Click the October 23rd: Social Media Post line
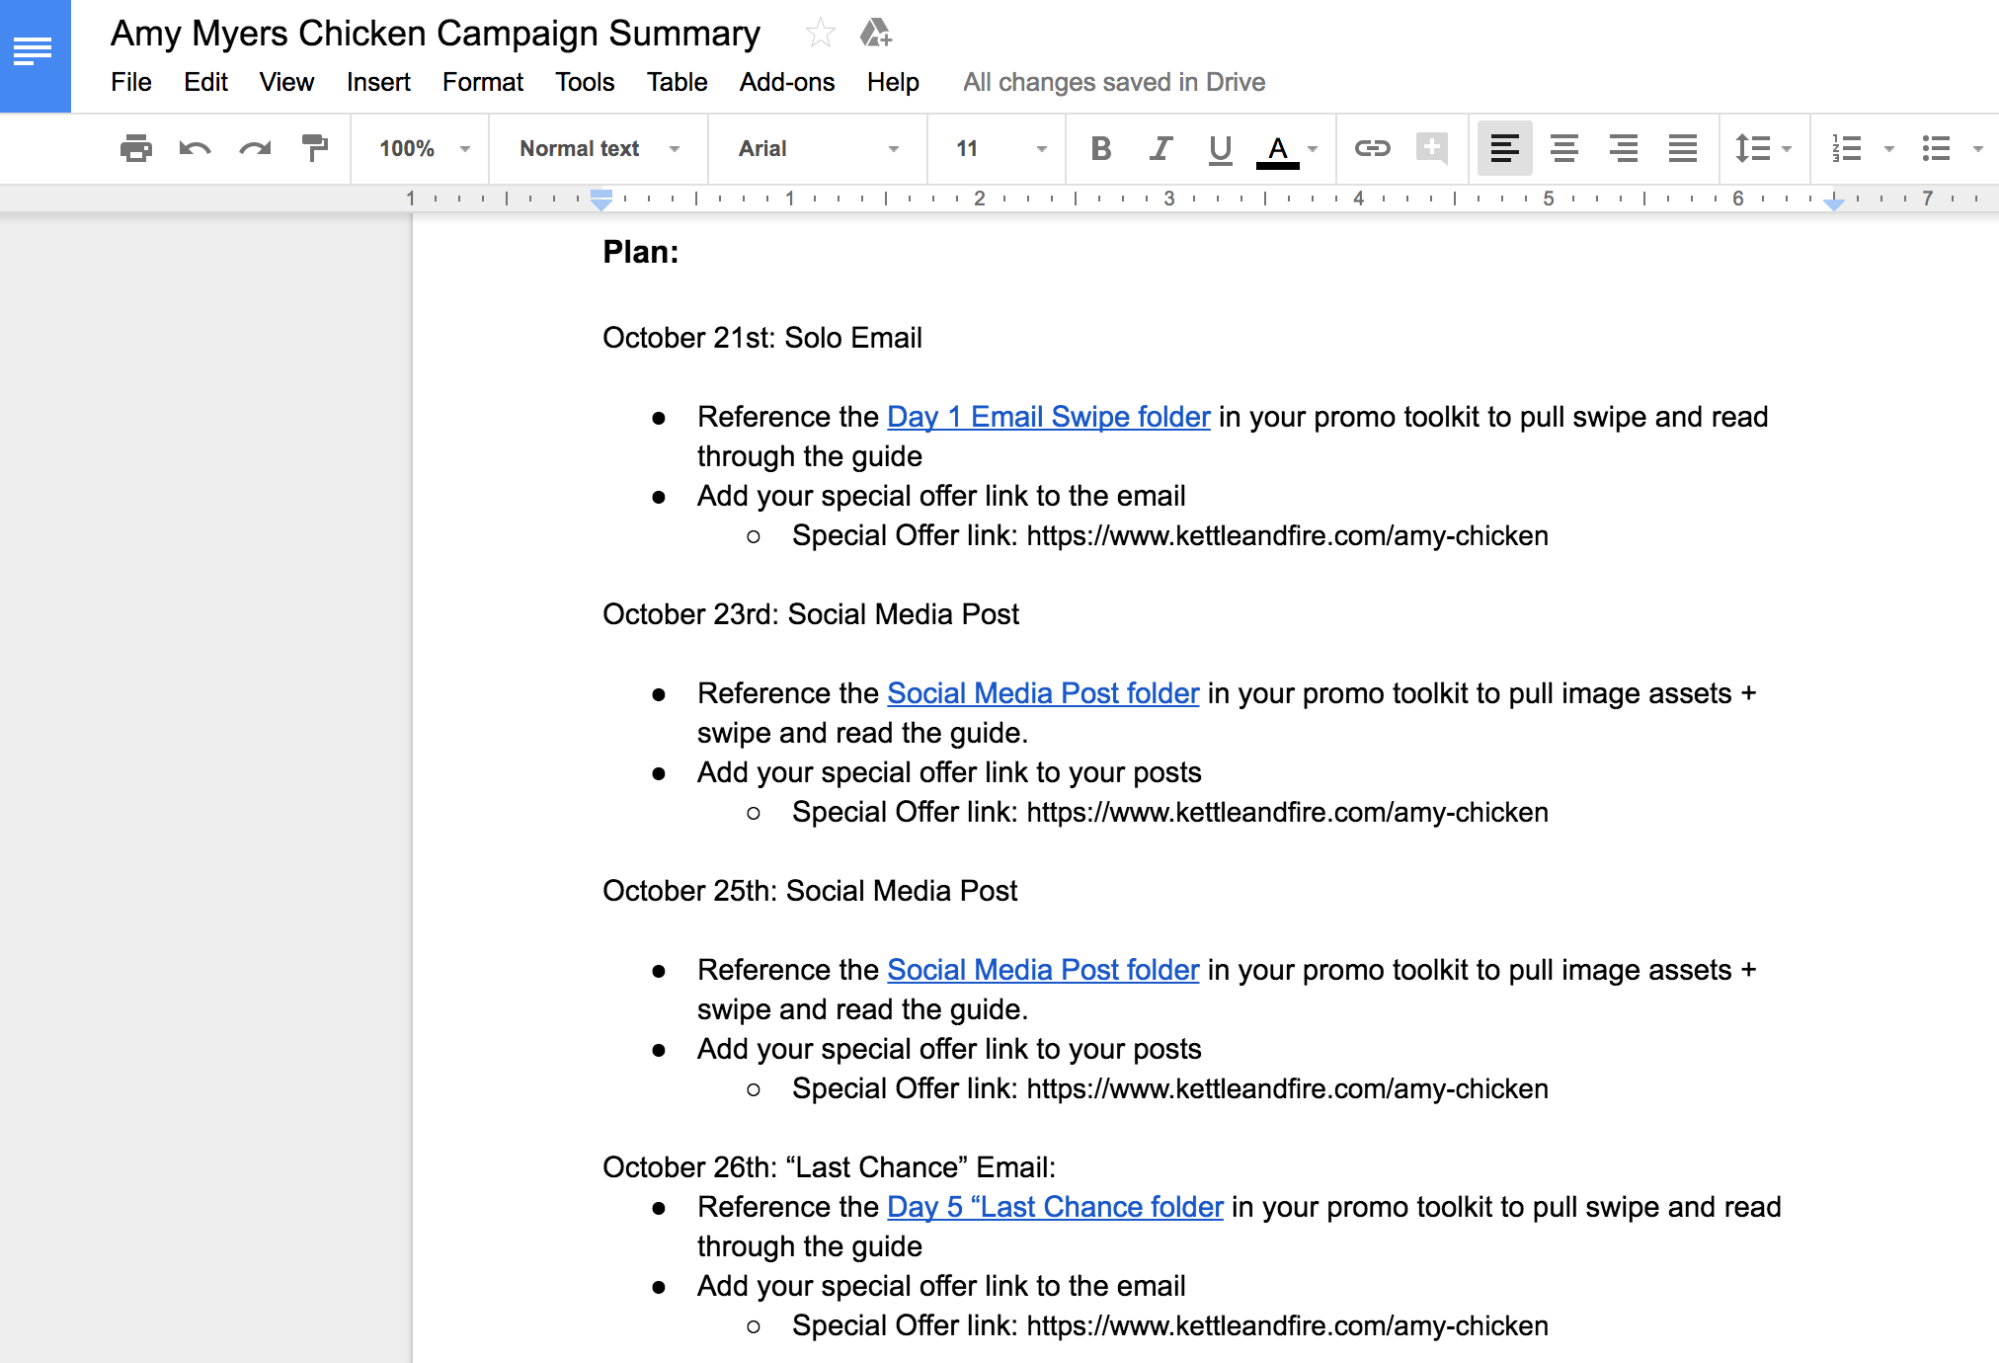The height and width of the screenshot is (1363, 1999). [x=810, y=614]
